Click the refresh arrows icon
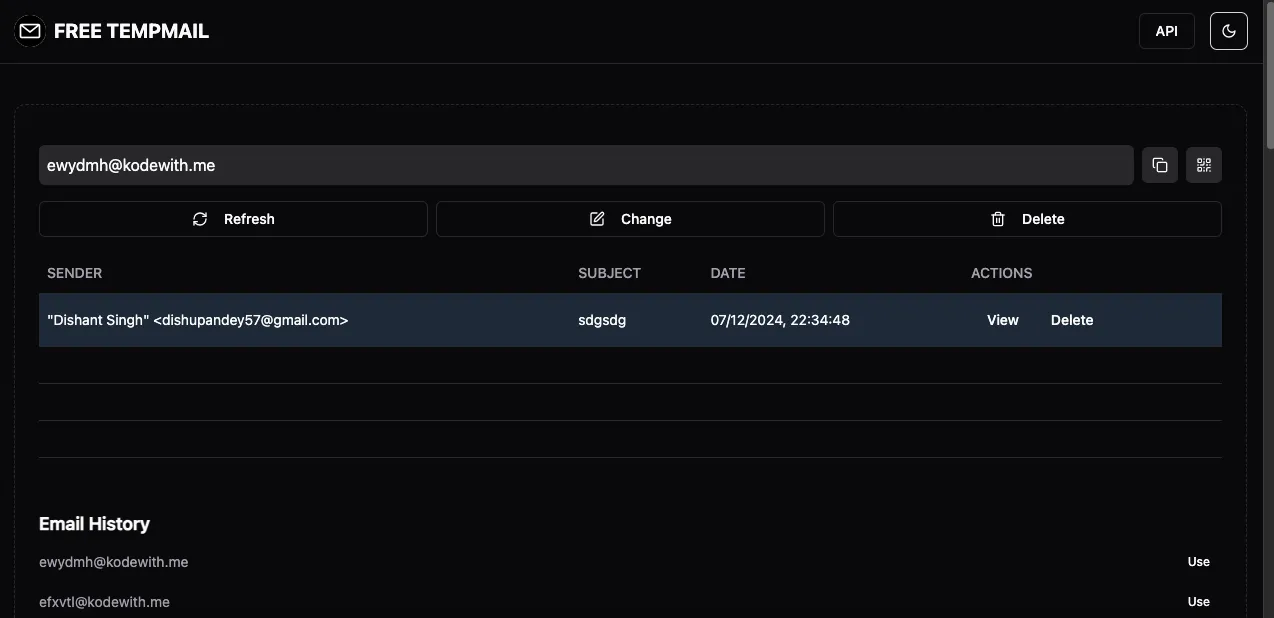 coord(200,219)
